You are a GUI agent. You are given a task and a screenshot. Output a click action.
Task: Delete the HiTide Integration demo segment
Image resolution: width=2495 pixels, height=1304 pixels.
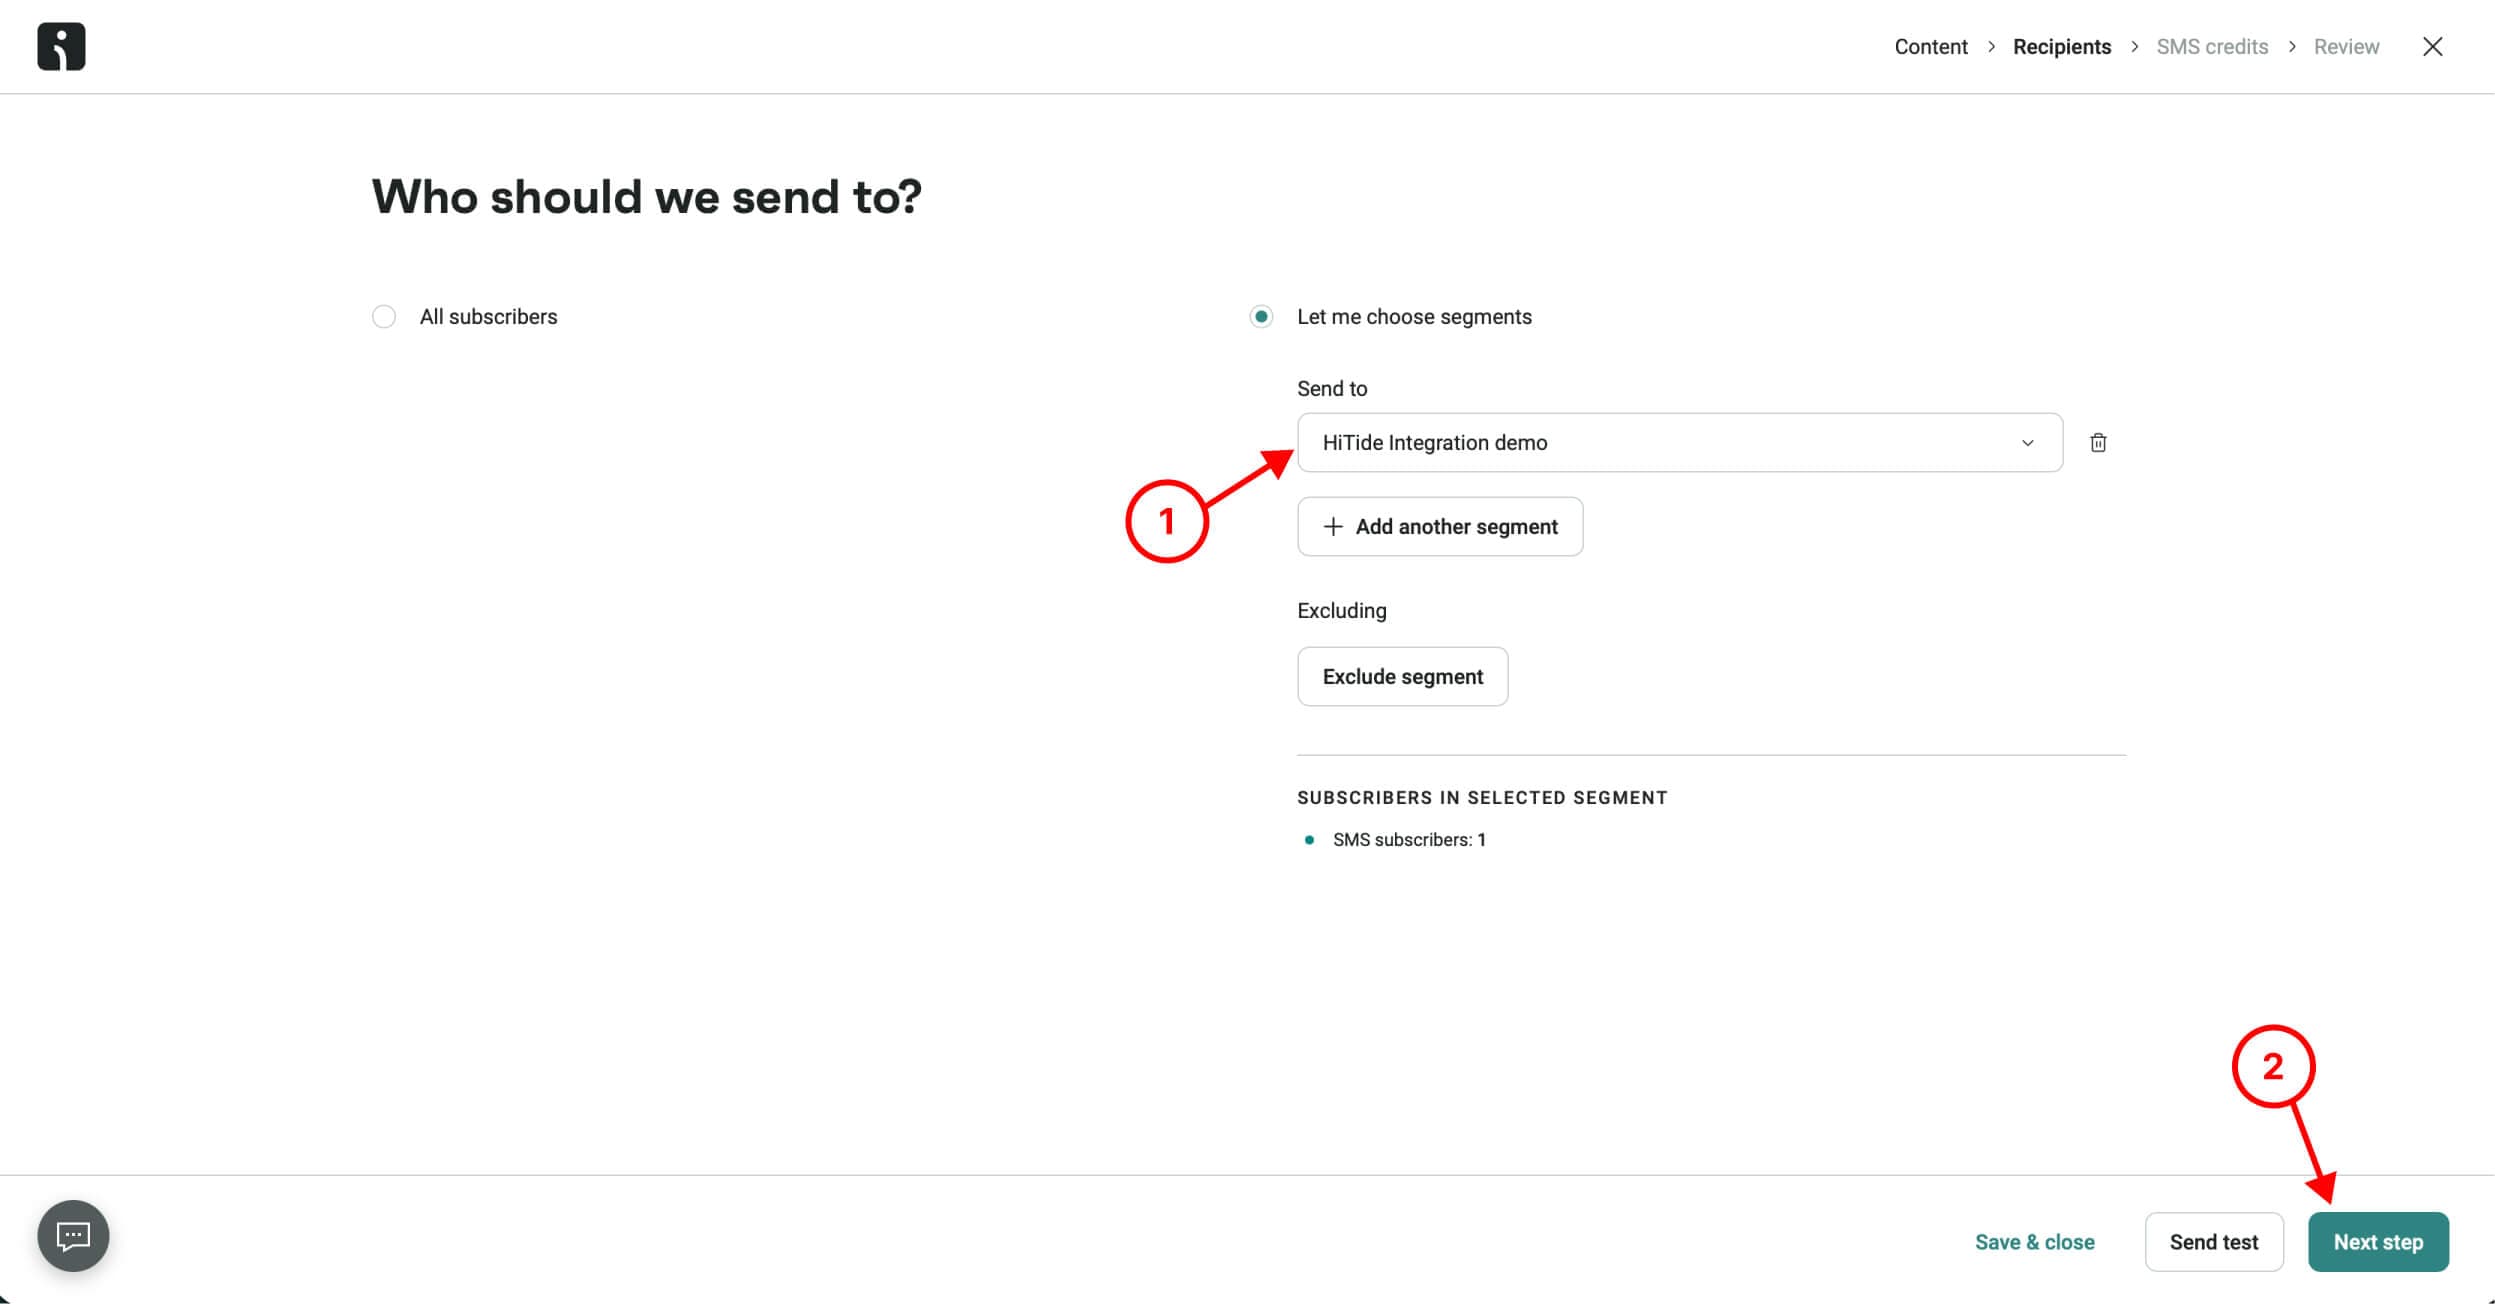[2098, 443]
